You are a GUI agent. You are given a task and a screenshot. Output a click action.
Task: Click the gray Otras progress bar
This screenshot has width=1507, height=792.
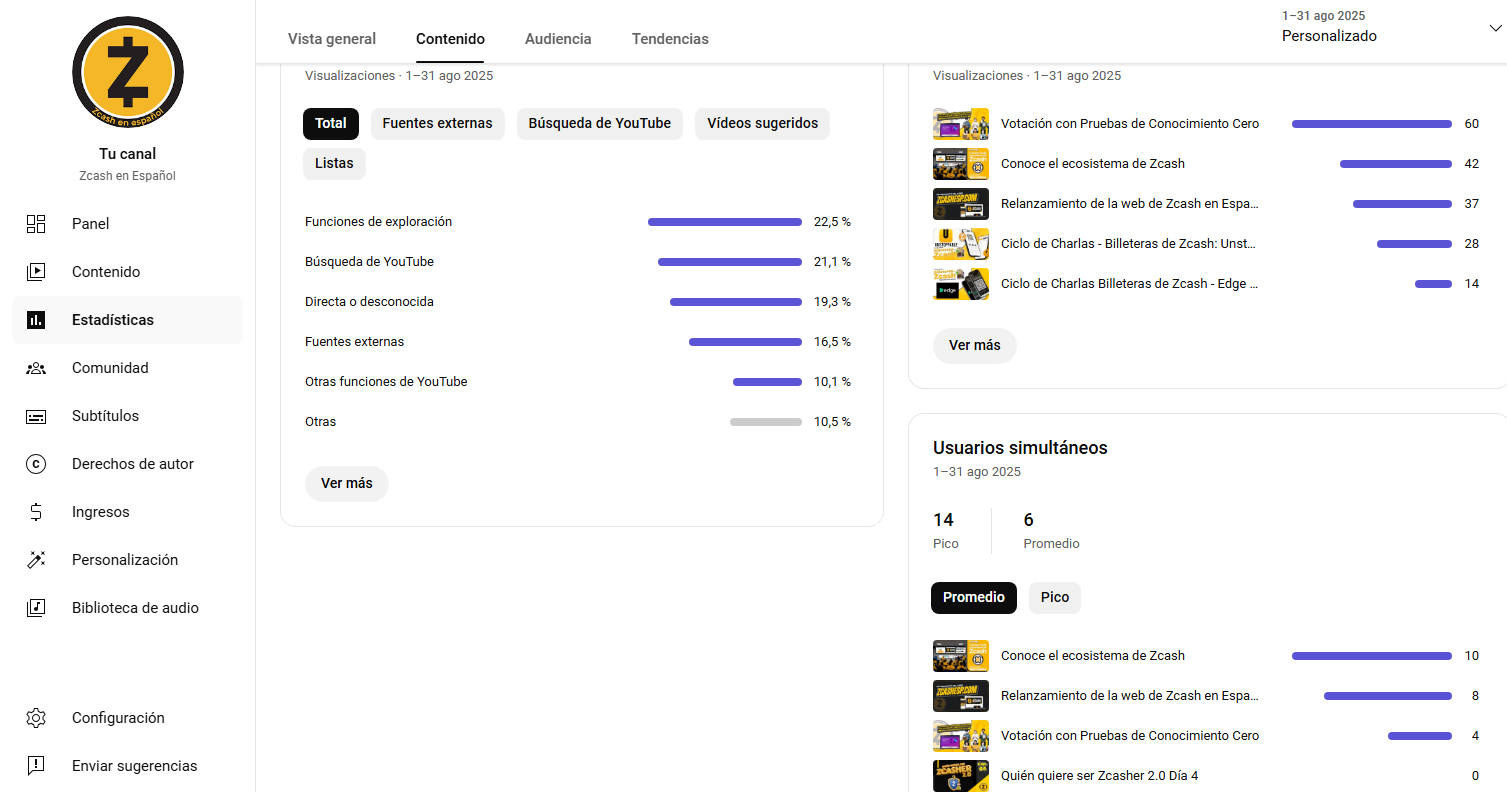pyautogui.click(x=766, y=422)
